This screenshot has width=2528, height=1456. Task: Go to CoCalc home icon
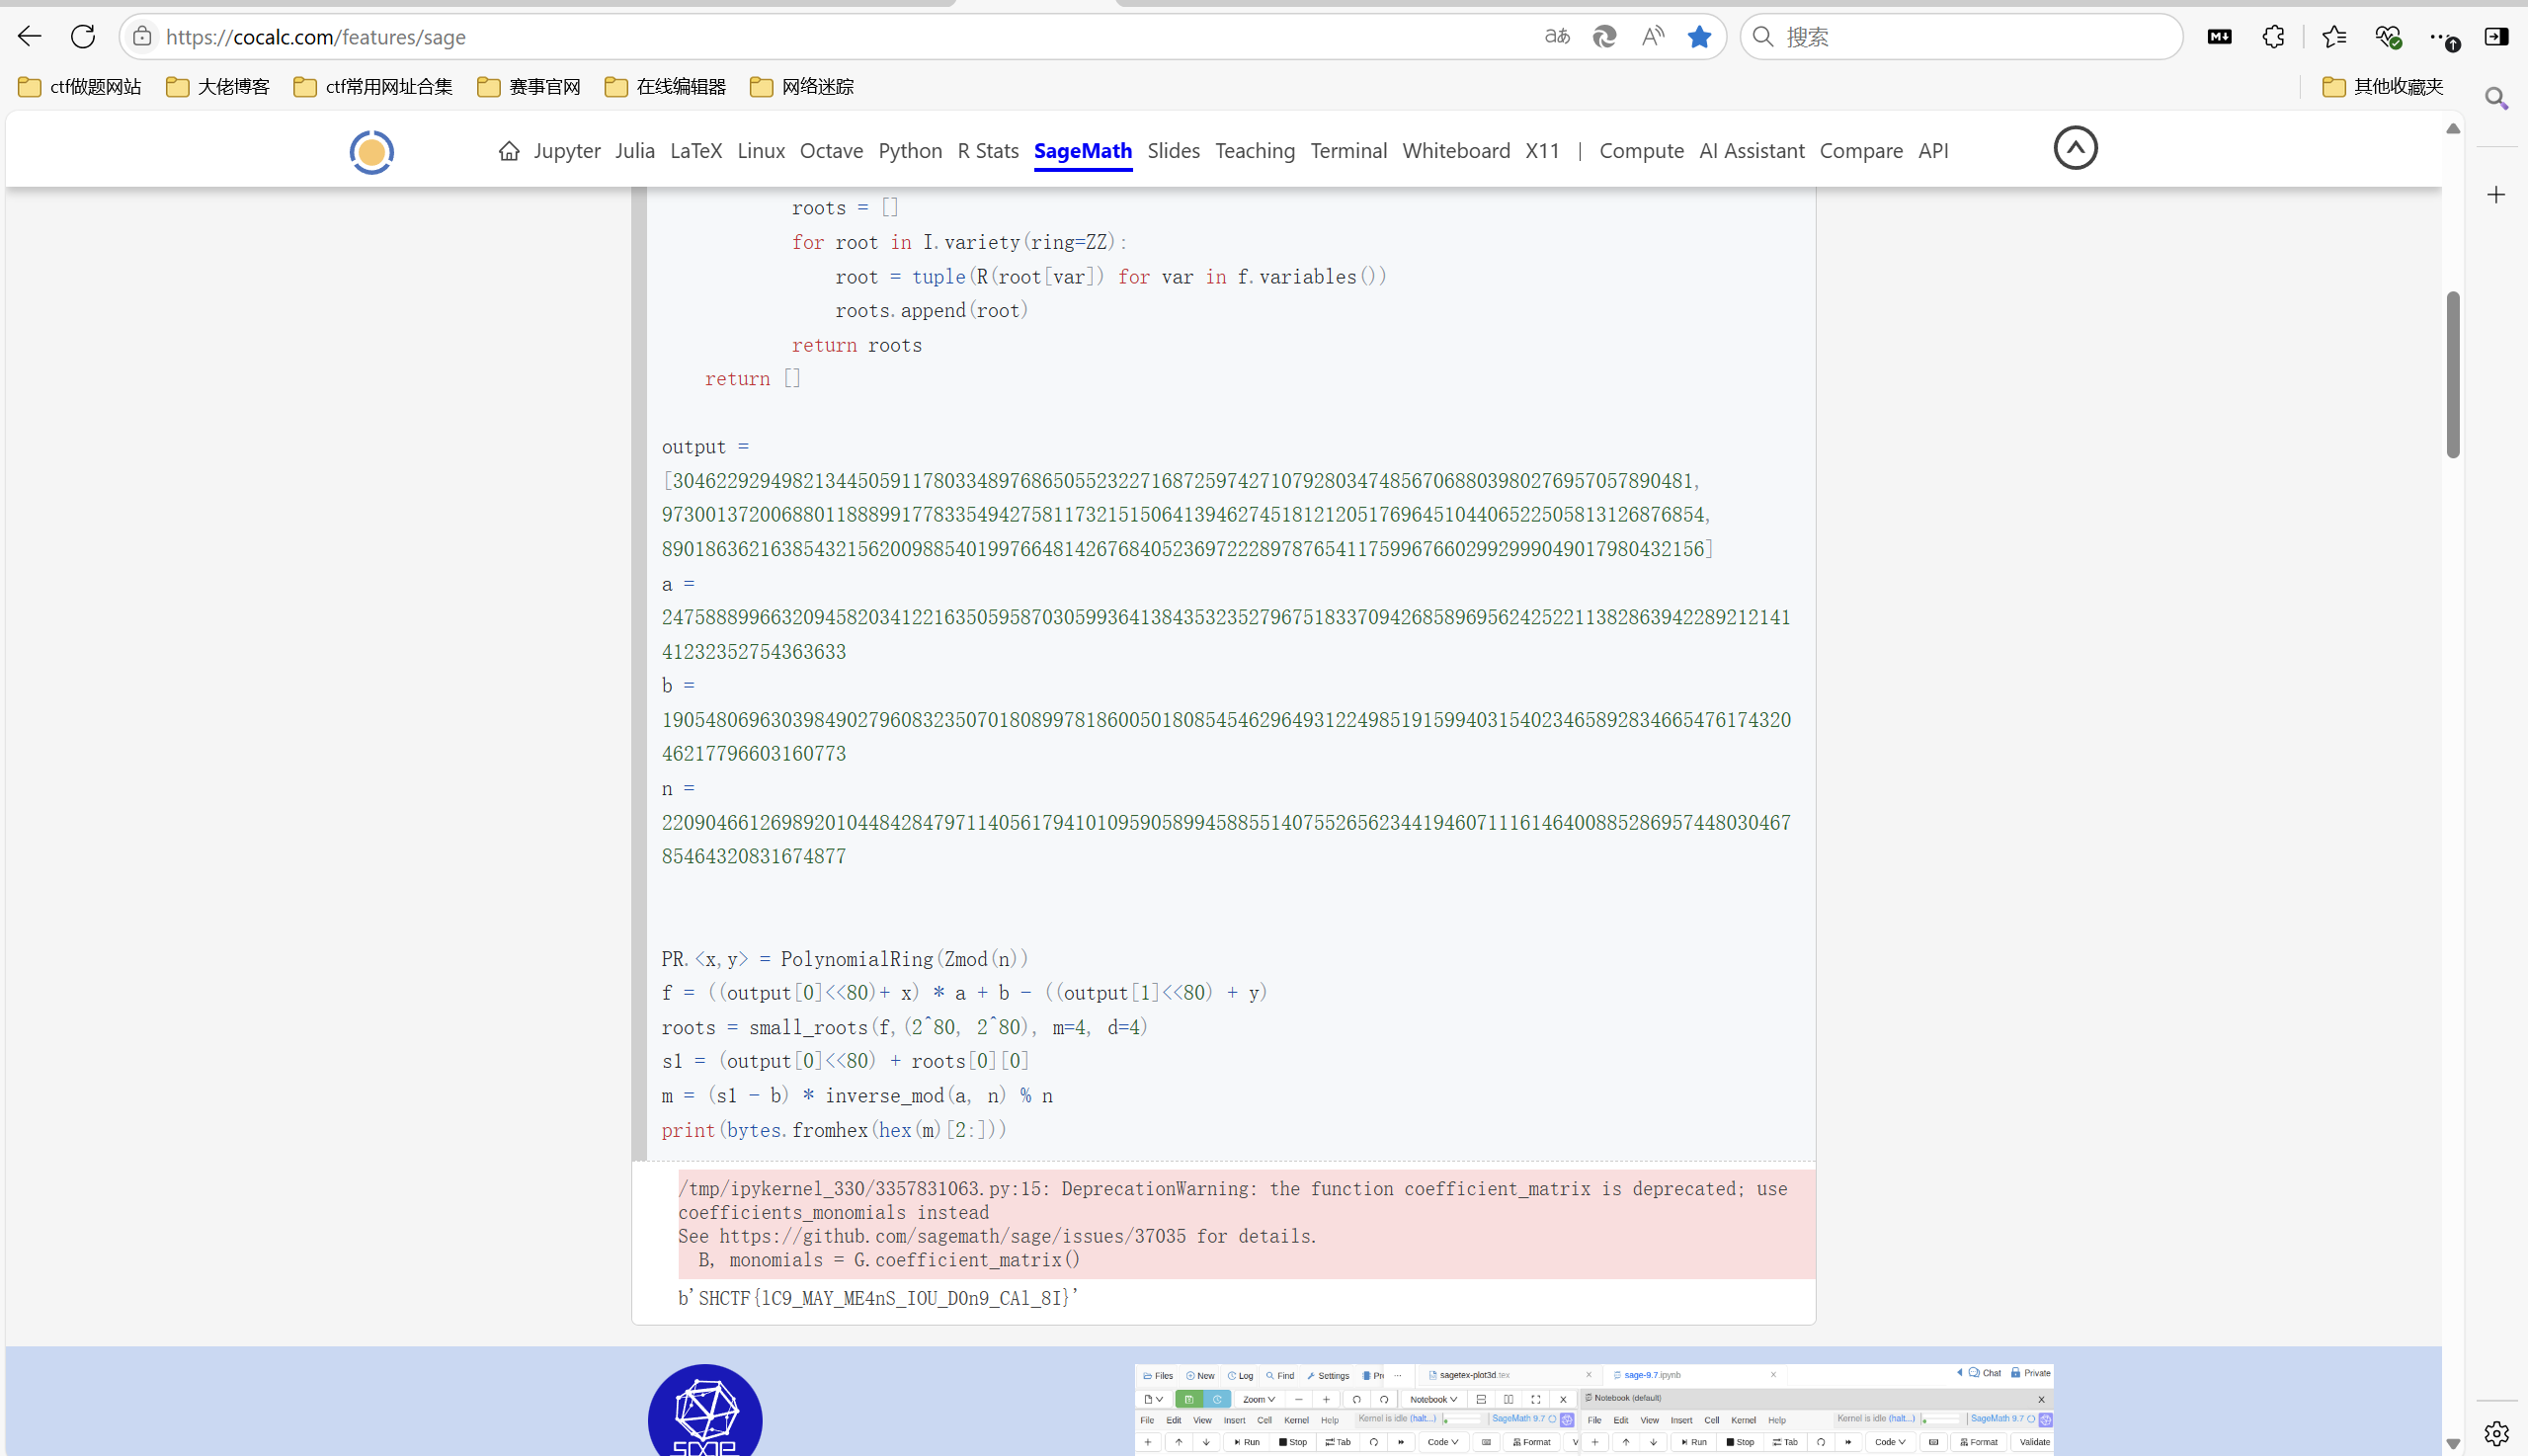coord(509,151)
